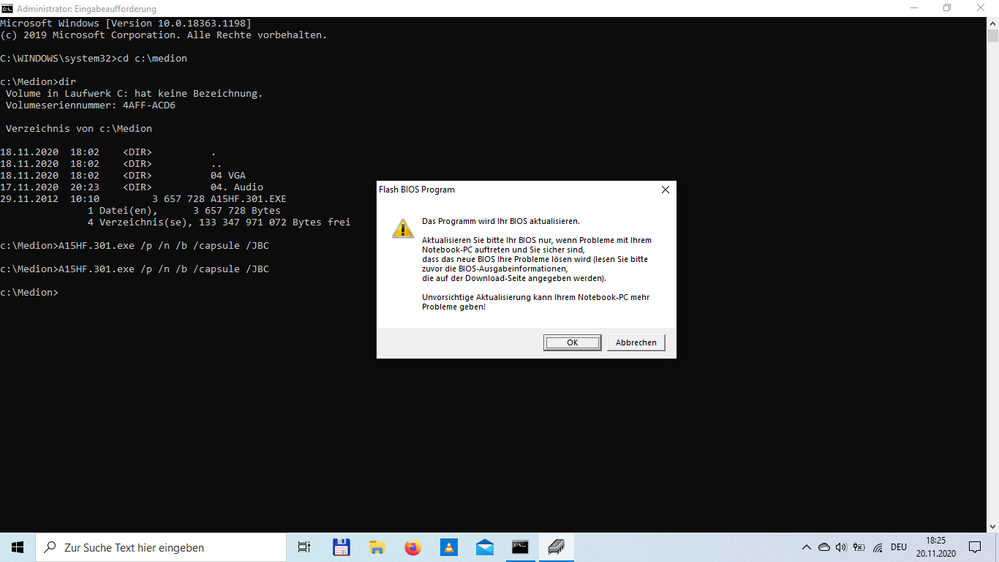The width and height of the screenshot is (999, 562).
Task: Switch to the command prompt taskbar icon
Action: click(520, 547)
